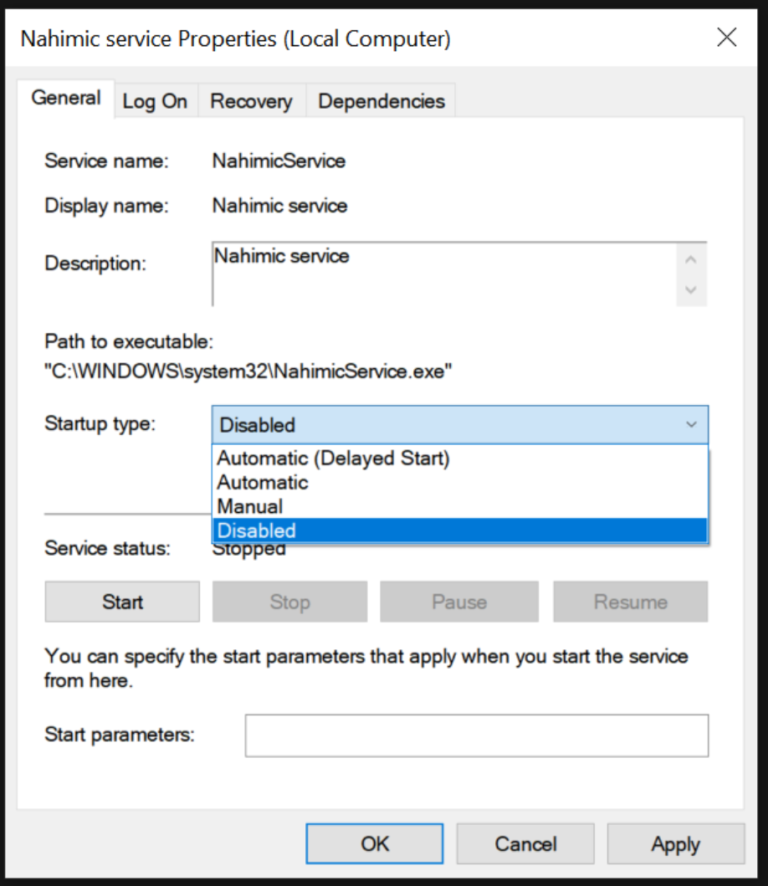
Task: Pick Manual in the startup type list
Action: 250,506
